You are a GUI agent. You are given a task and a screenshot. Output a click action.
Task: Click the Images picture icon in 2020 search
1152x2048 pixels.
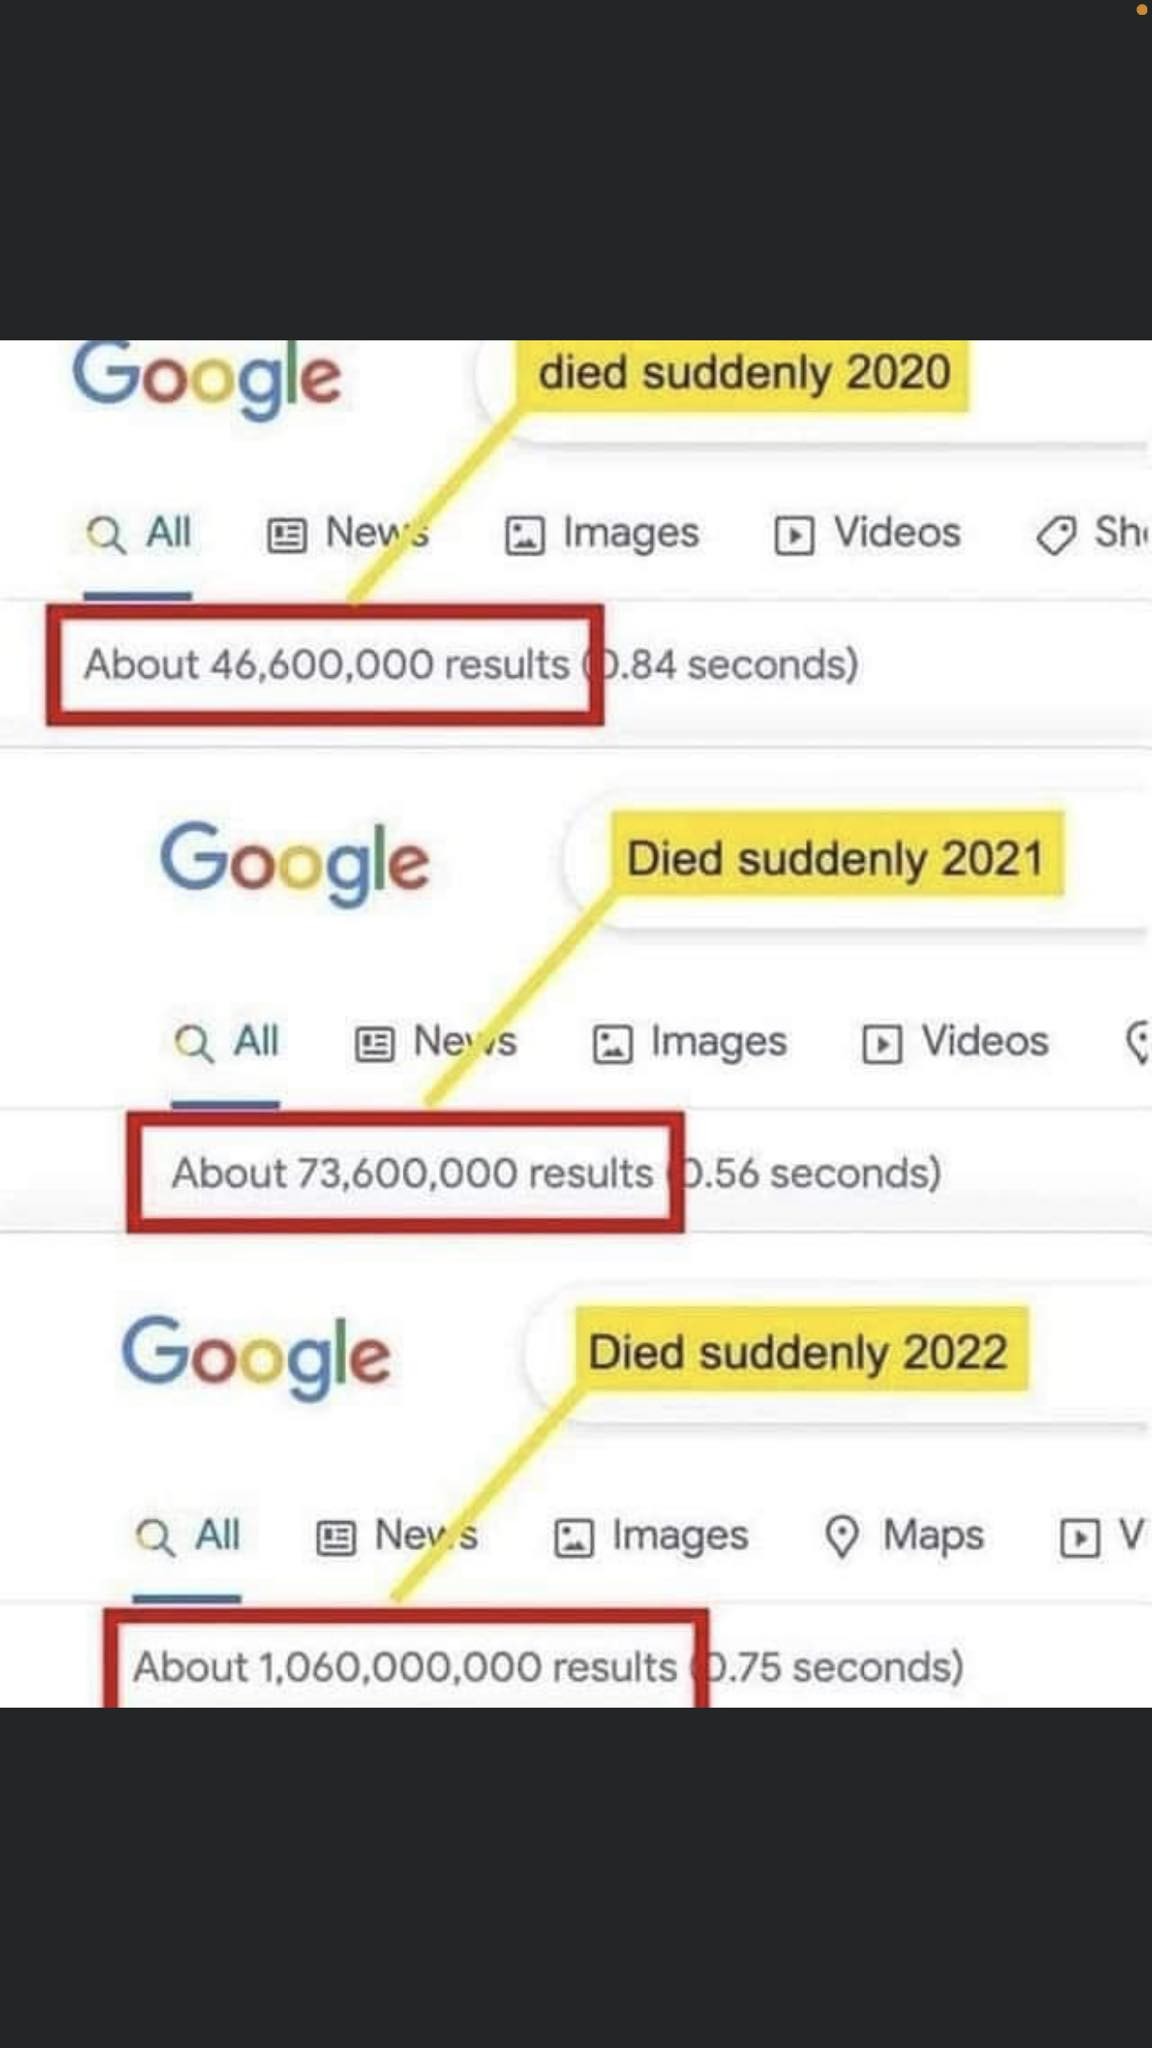click(524, 536)
